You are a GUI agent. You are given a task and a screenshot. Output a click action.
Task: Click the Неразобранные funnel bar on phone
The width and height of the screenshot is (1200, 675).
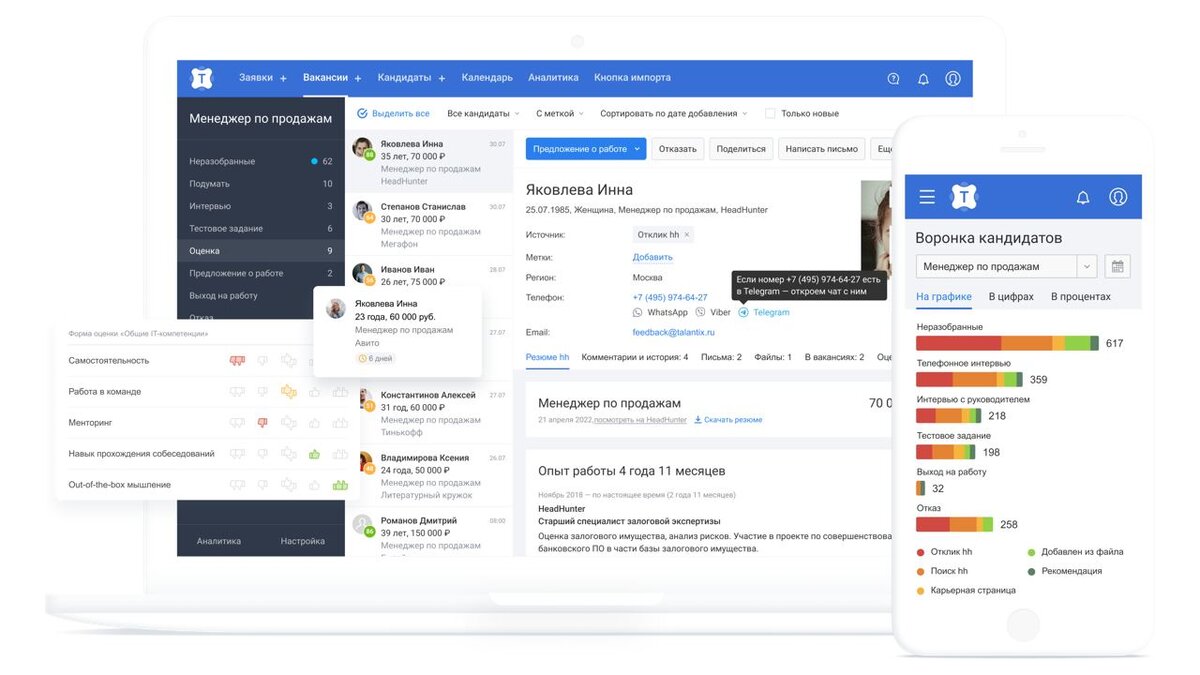[1007, 343]
